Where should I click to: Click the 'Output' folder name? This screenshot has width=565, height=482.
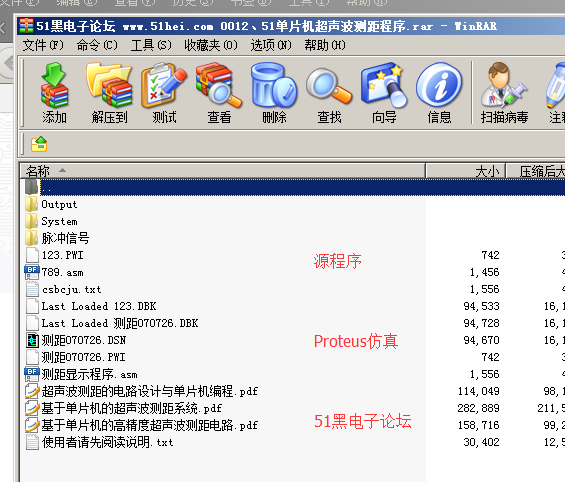point(59,204)
